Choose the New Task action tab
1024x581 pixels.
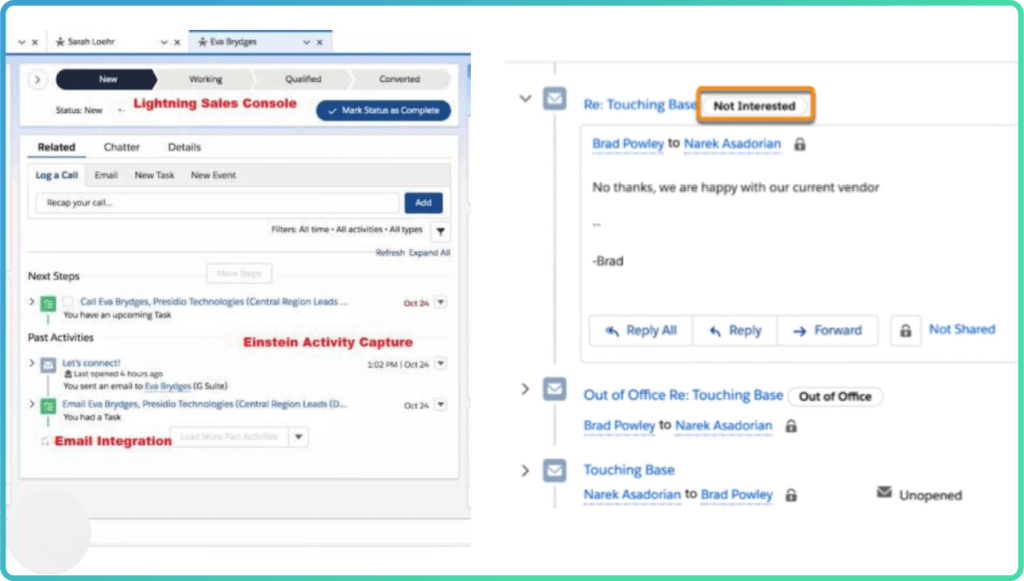154,175
